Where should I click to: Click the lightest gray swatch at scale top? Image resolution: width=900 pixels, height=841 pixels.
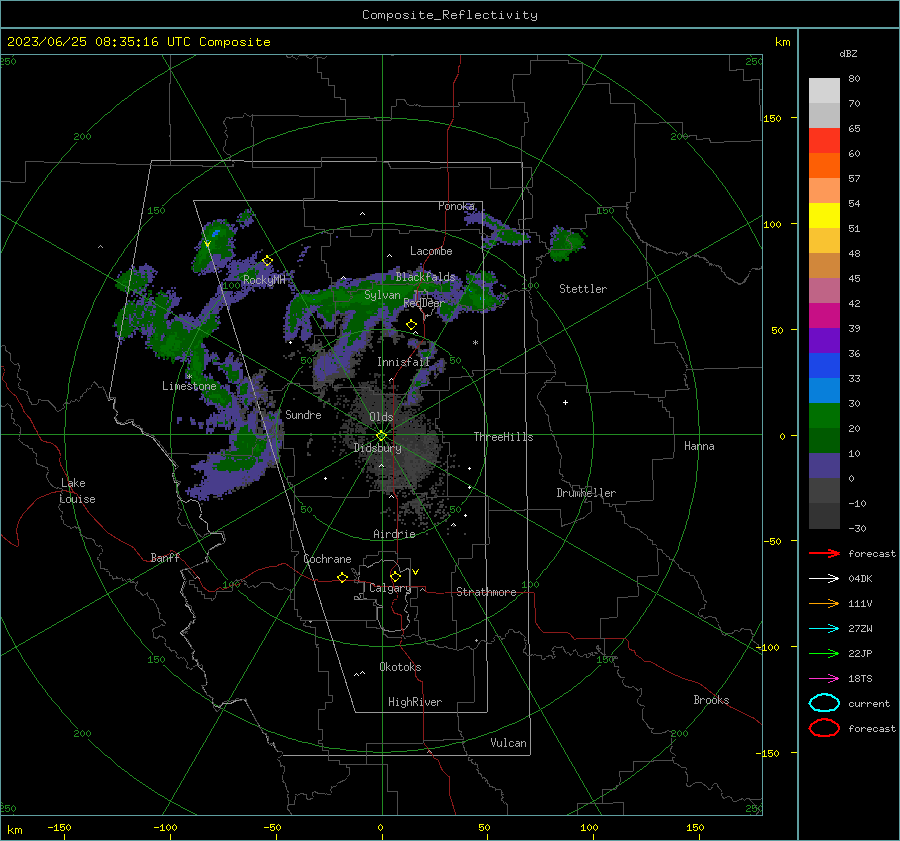pyautogui.click(x=824, y=91)
